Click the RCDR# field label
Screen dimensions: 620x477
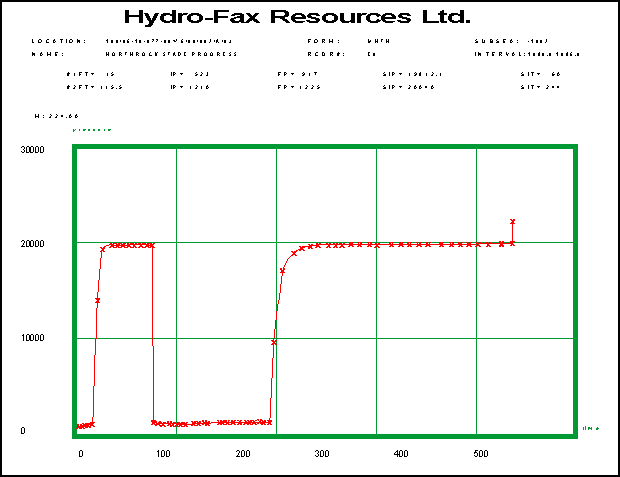coord(324,54)
